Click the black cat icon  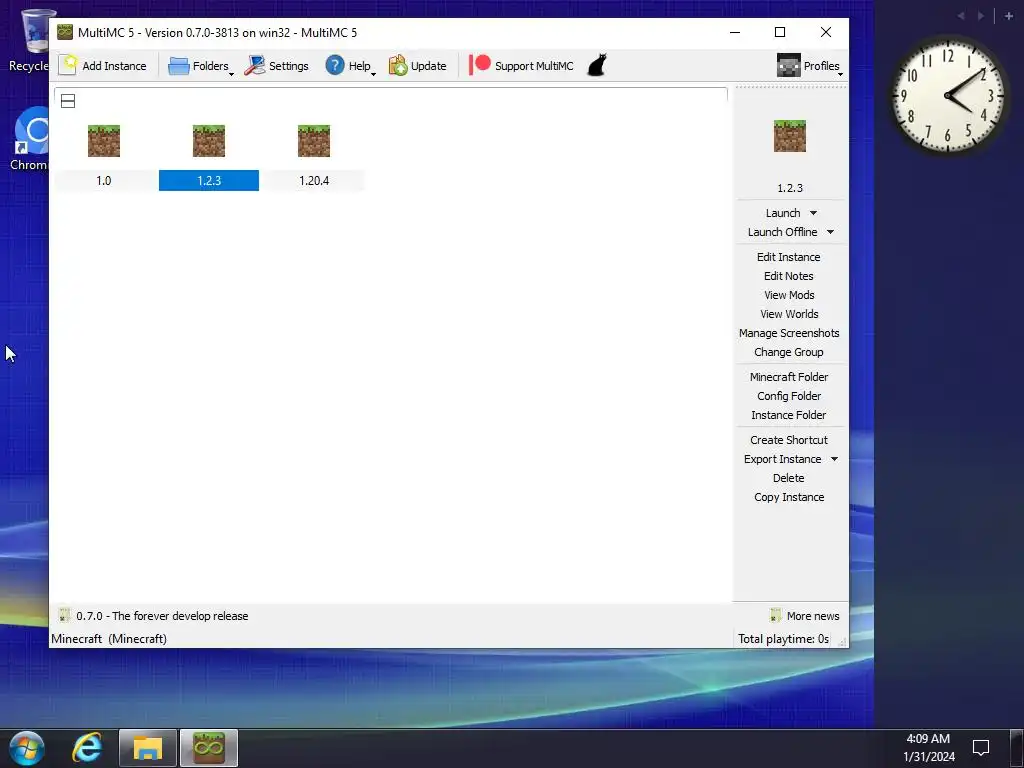point(597,65)
